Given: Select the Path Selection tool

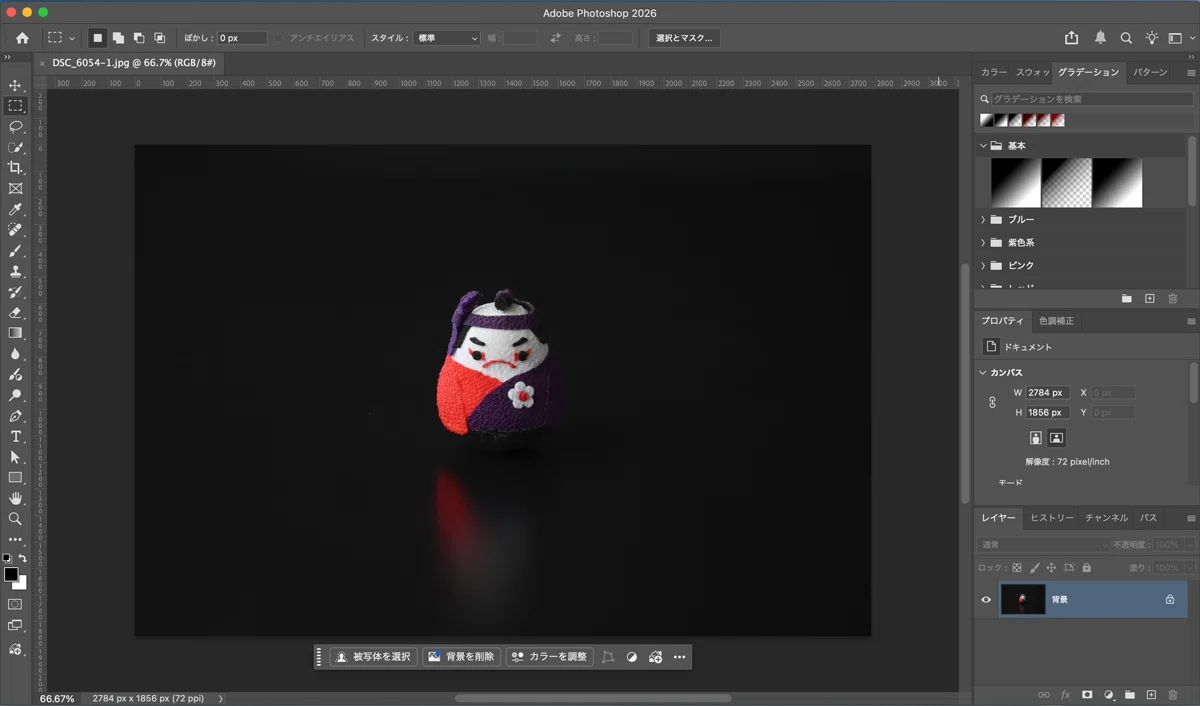Looking at the screenshot, I should (x=15, y=457).
